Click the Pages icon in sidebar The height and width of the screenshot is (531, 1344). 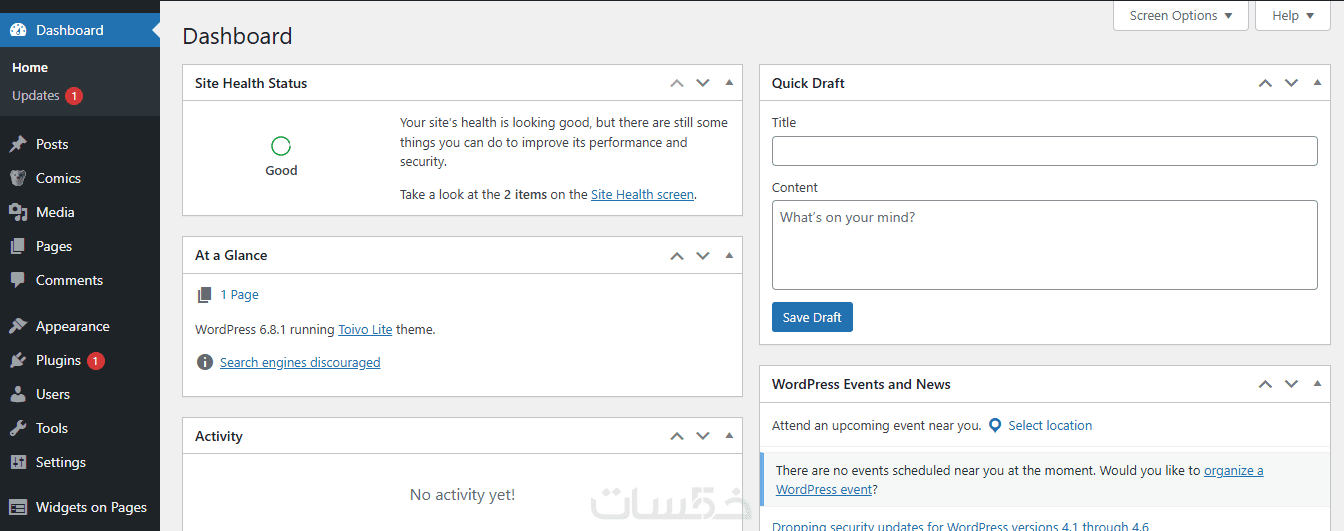click(18, 246)
